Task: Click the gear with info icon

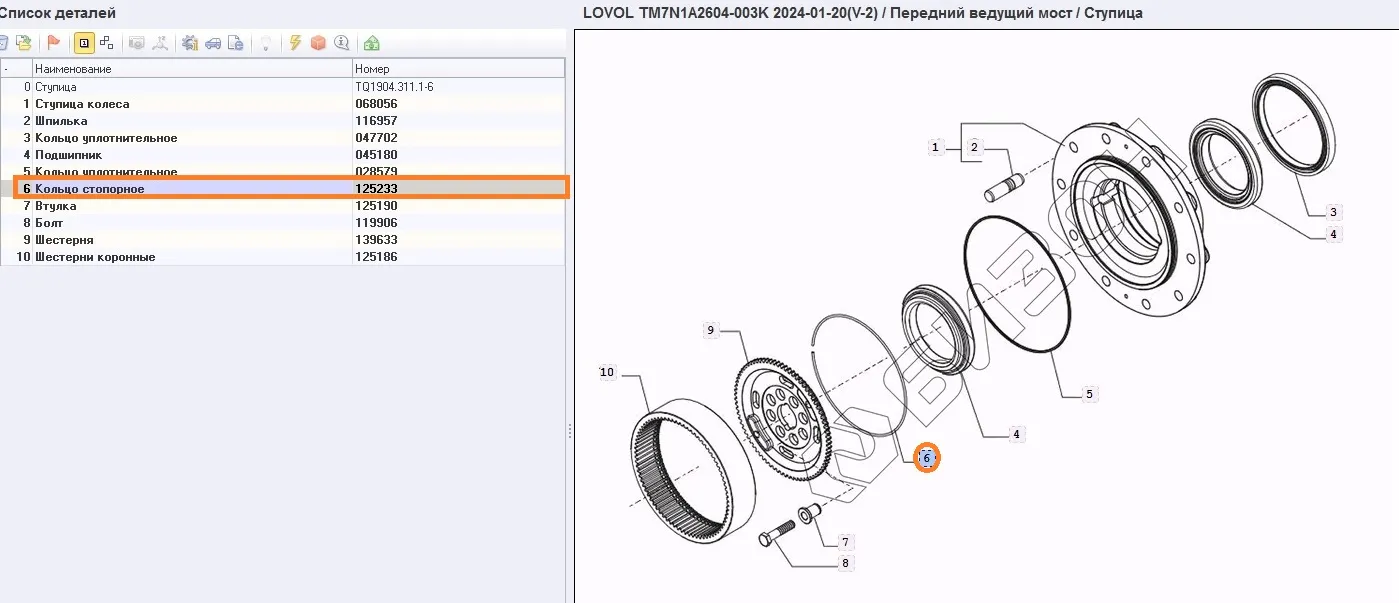Action: tap(189, 43)
